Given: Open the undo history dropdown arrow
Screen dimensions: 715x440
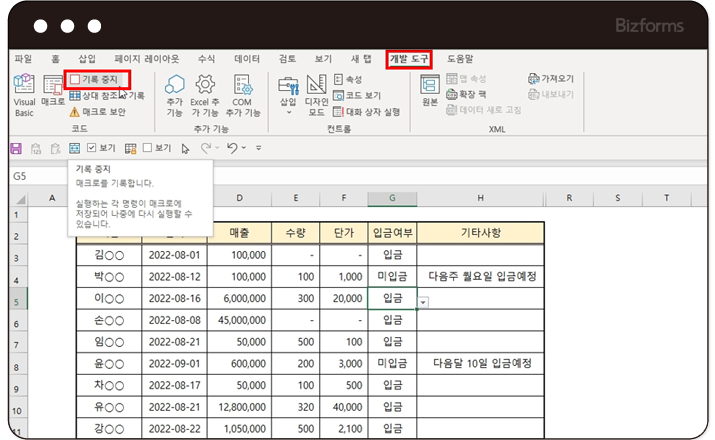Looking at the screenshot, I should tap(245, 148).
